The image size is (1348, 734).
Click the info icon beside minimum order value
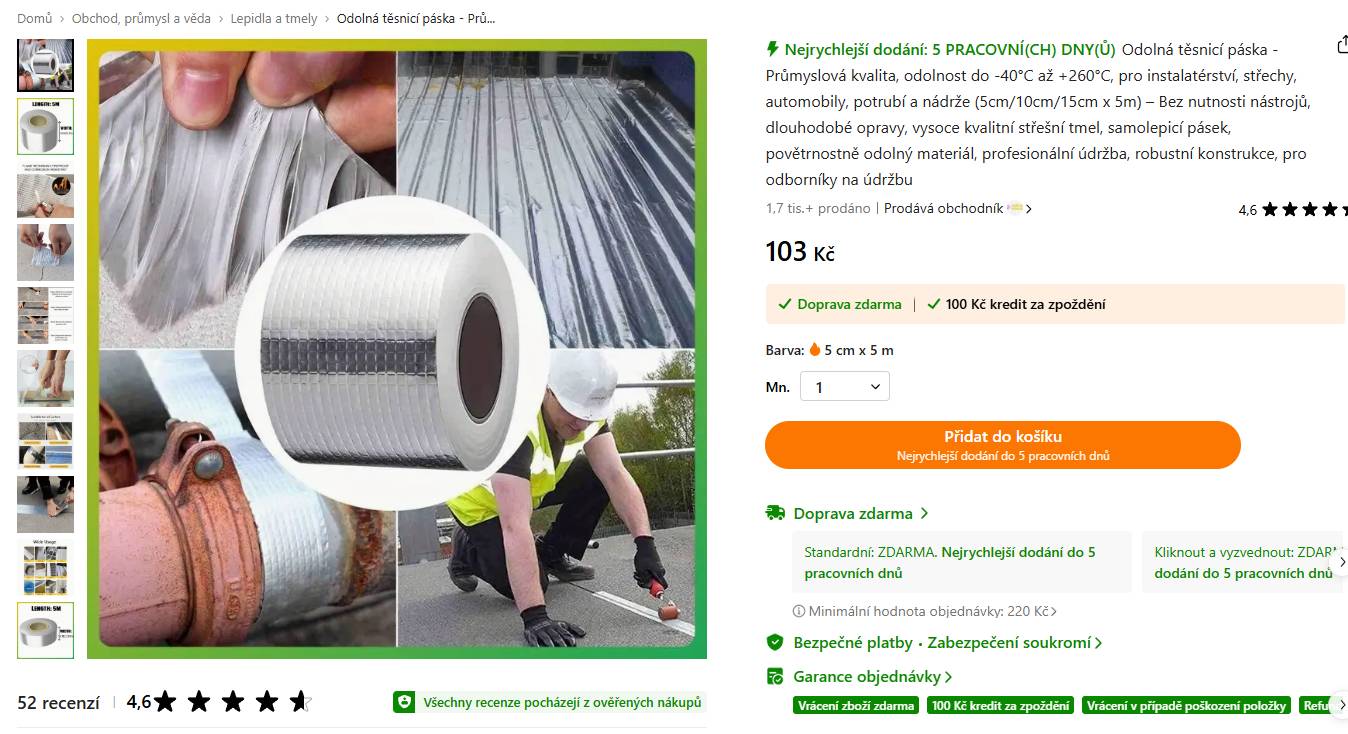(x=799, y=611)
